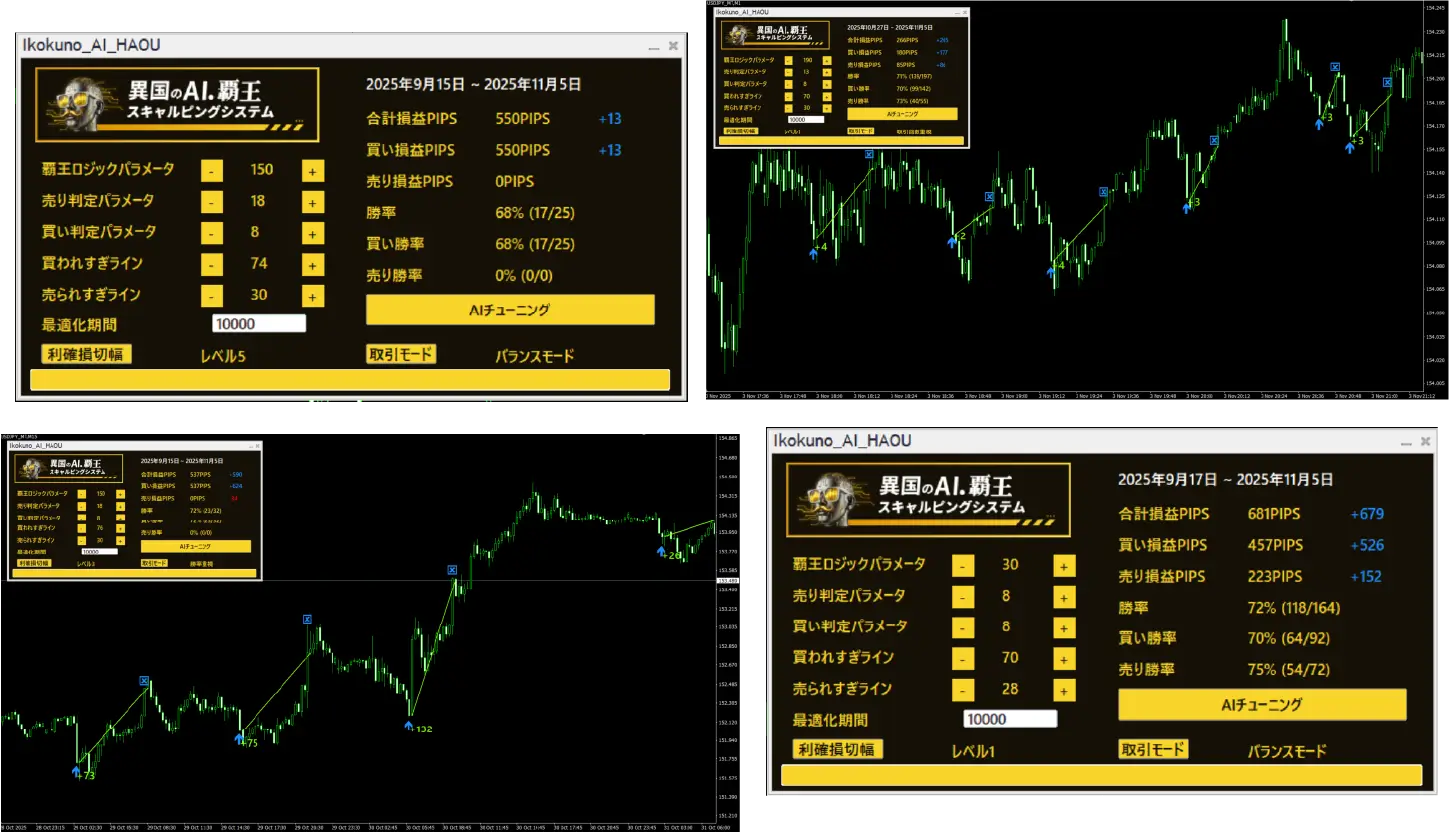This screenshot has width=1449, height=833.
Task: Click yellow progress bar in the 681PIPS panel
Action: point(1100,776)
